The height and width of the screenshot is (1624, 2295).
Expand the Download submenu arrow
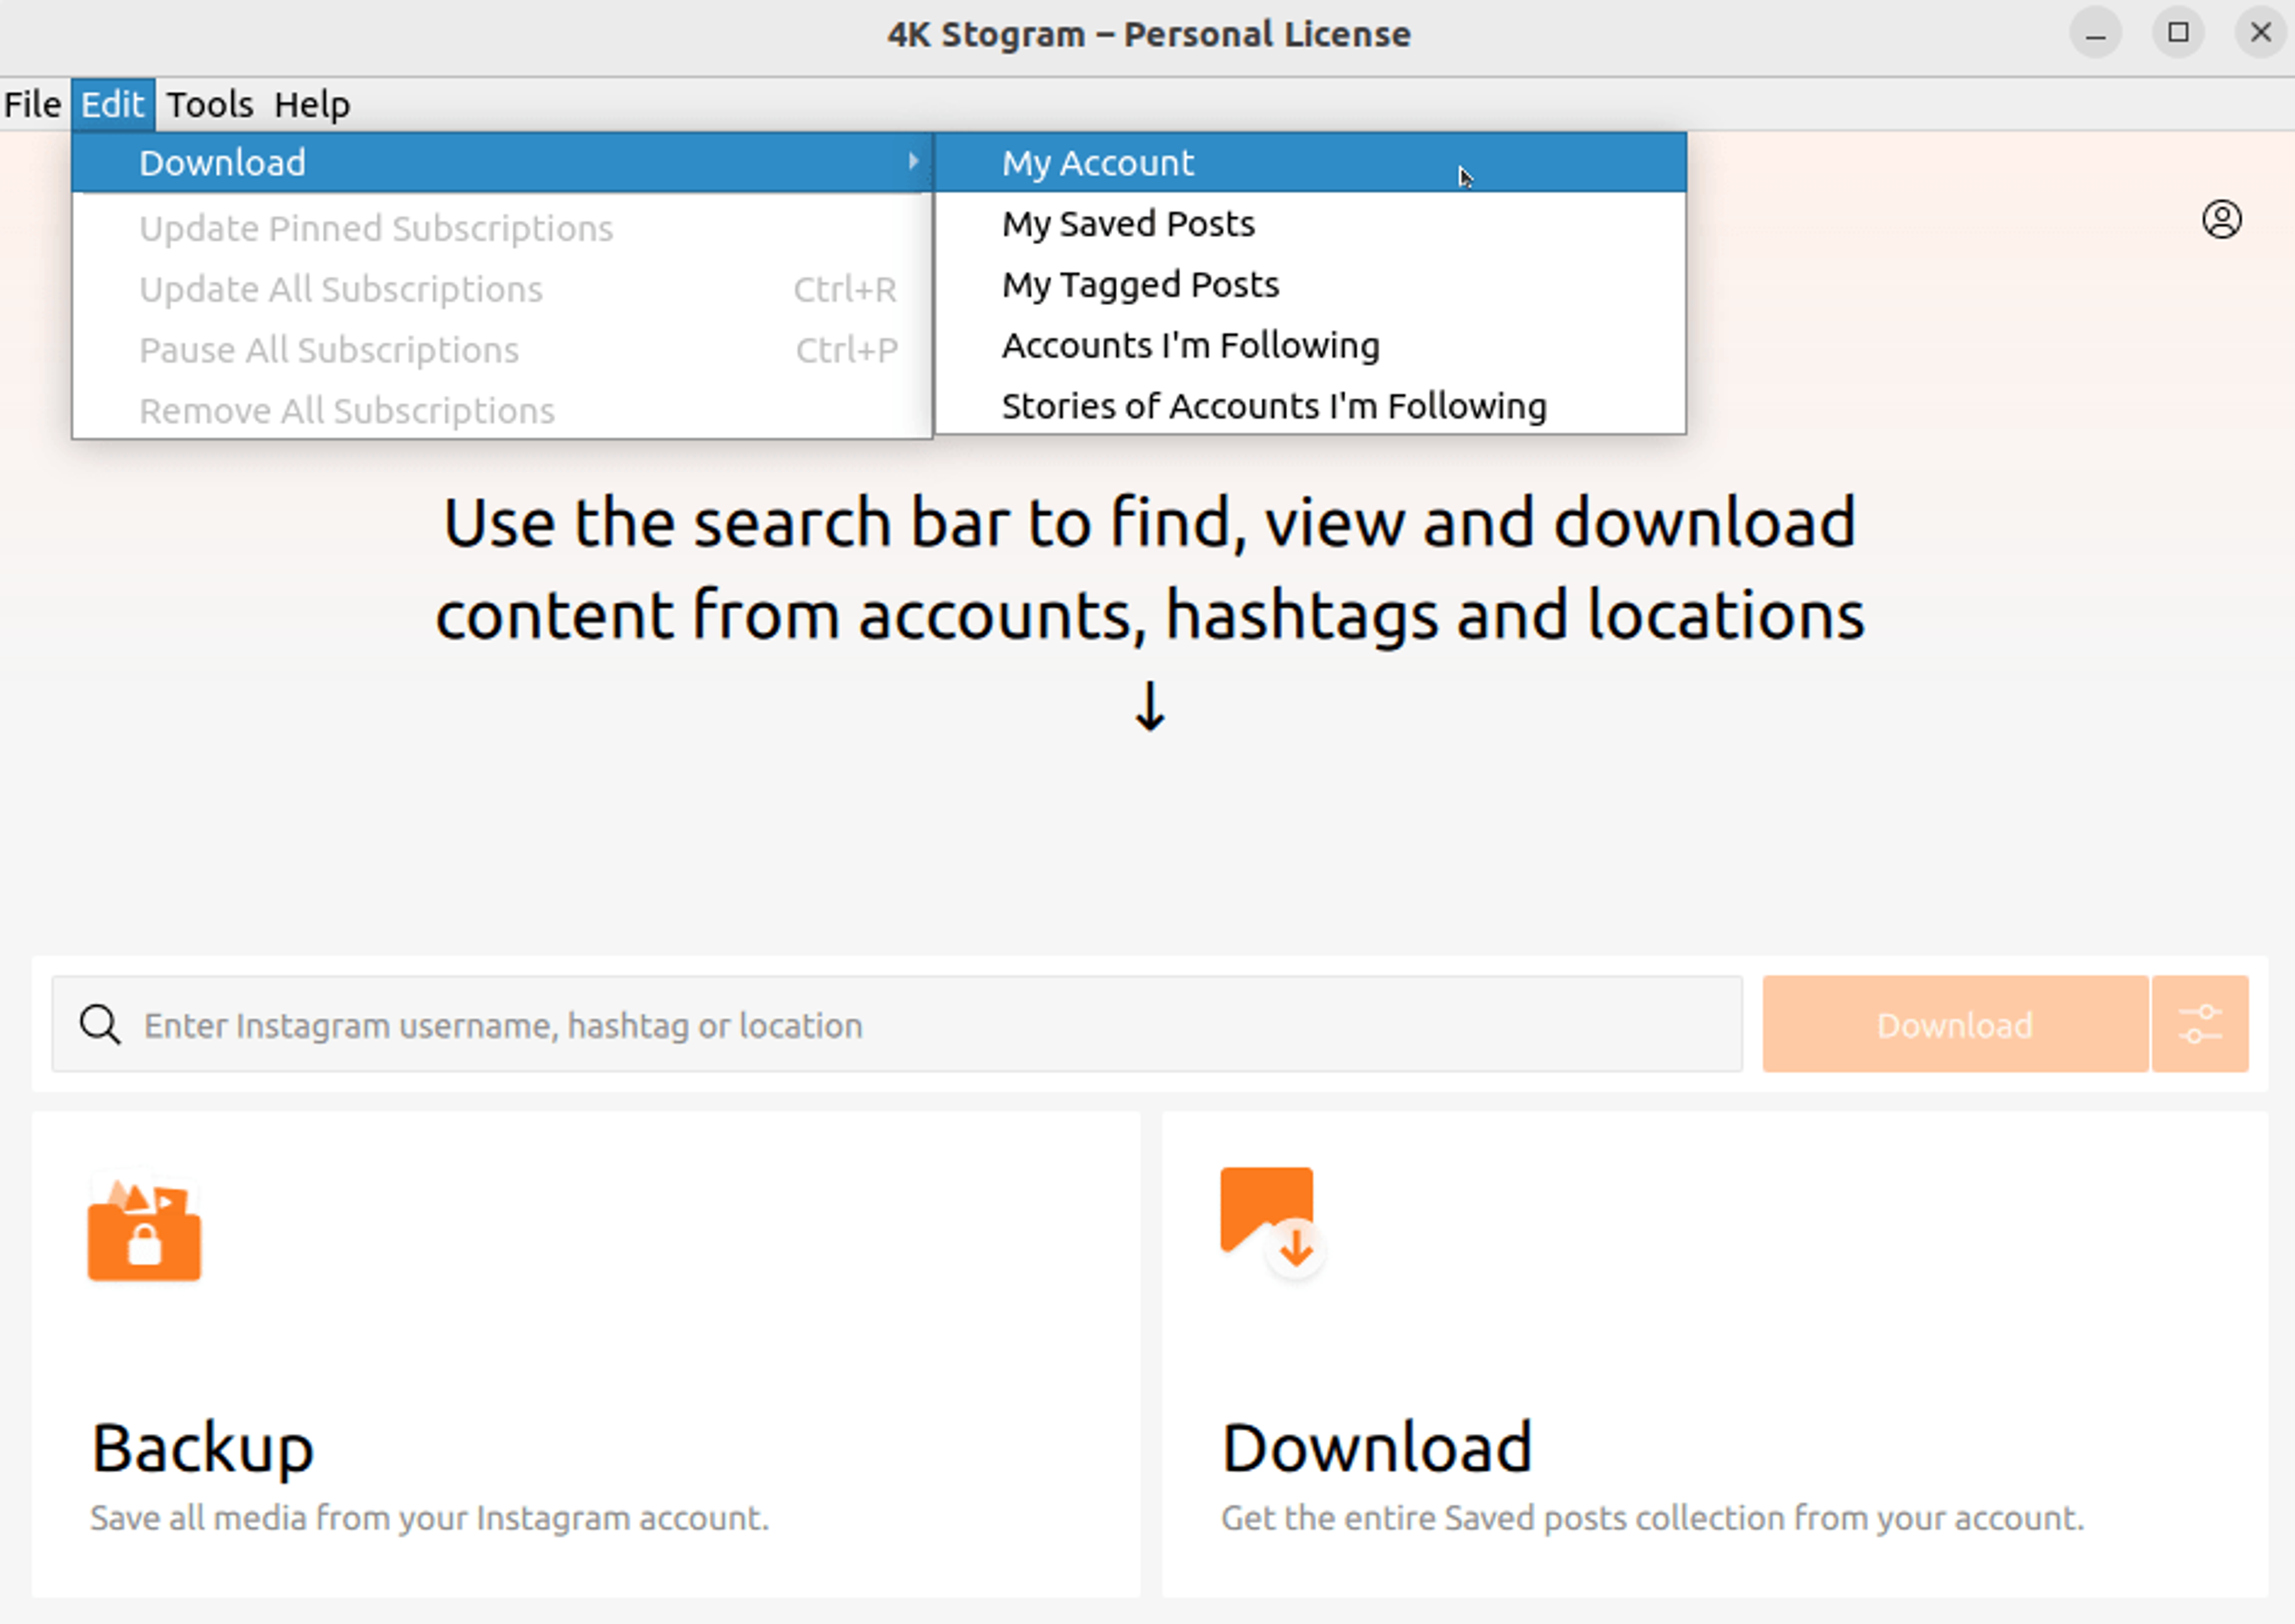click(x=912, y=161)
